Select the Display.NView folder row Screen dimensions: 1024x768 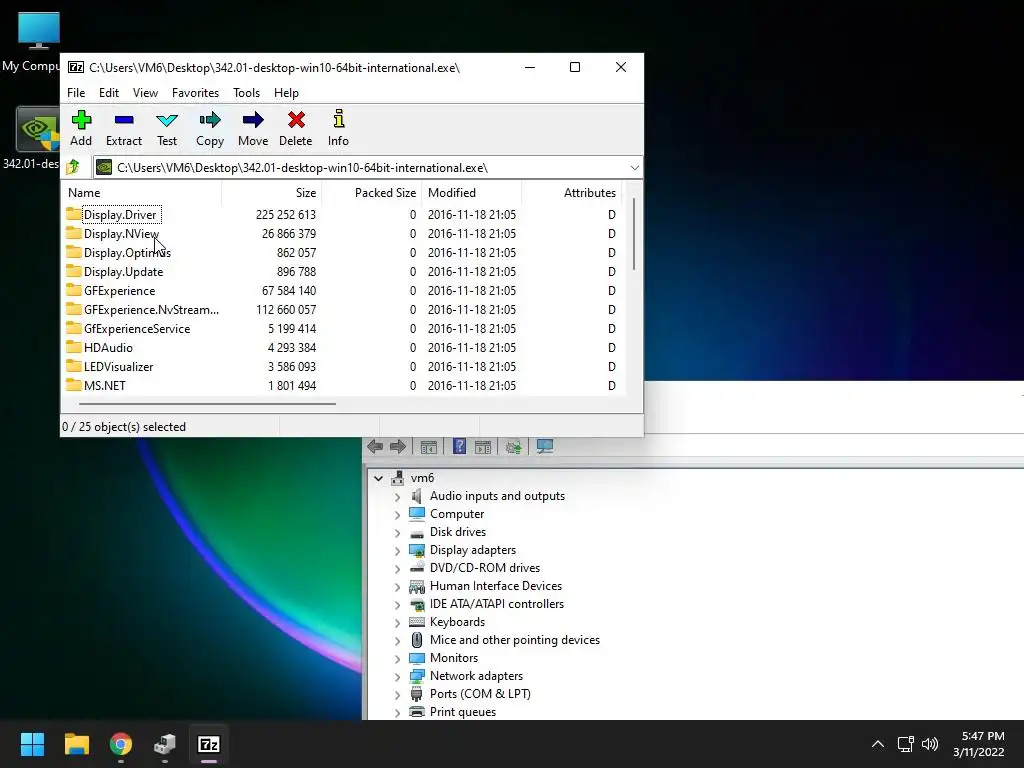[341, 234]
